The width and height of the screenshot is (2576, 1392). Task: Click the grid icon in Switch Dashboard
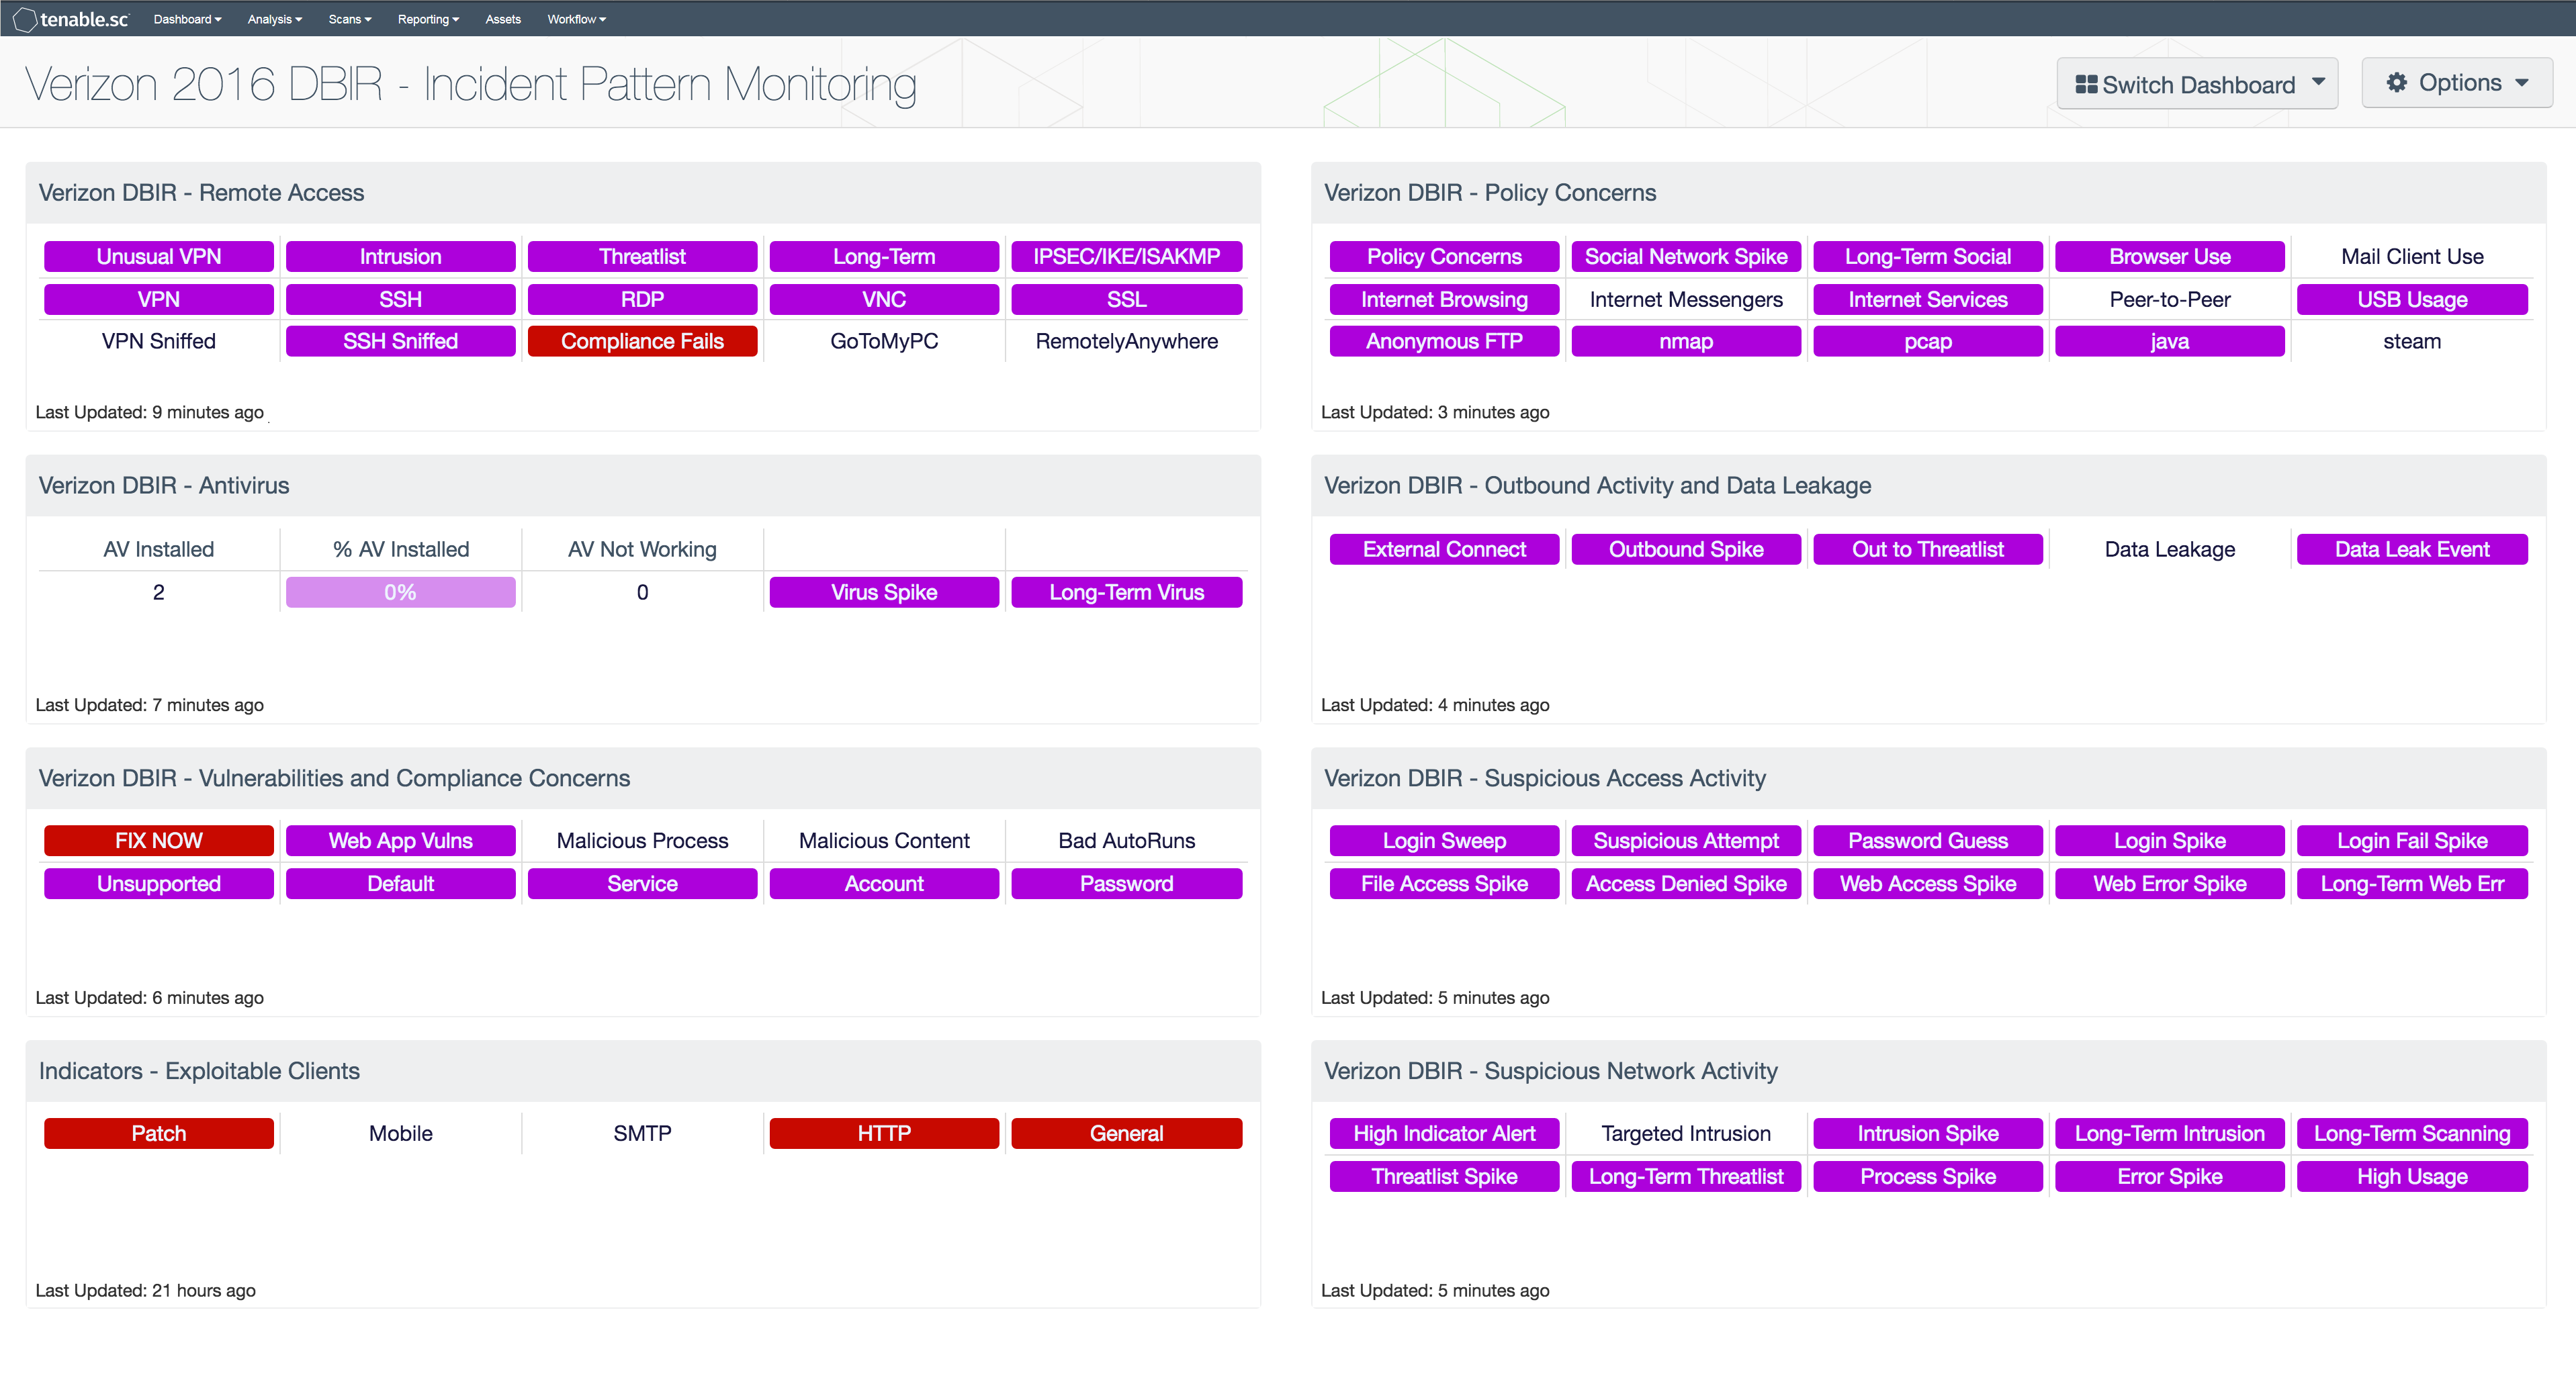(x=2086, y=85)
